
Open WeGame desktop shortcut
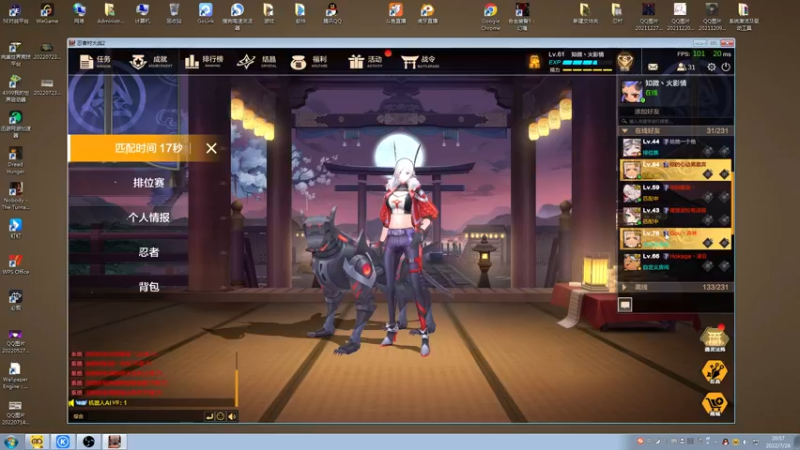point(47,14)
